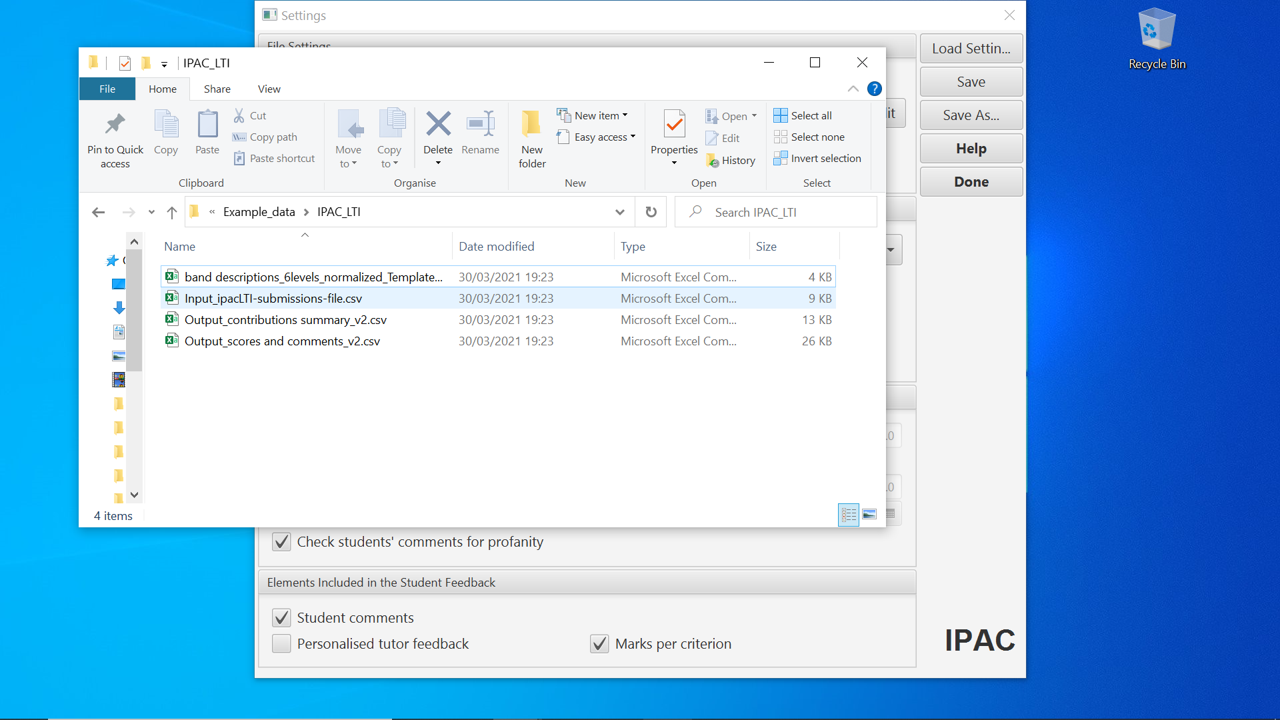
Task: Go up one folder level
Action: 172,212
